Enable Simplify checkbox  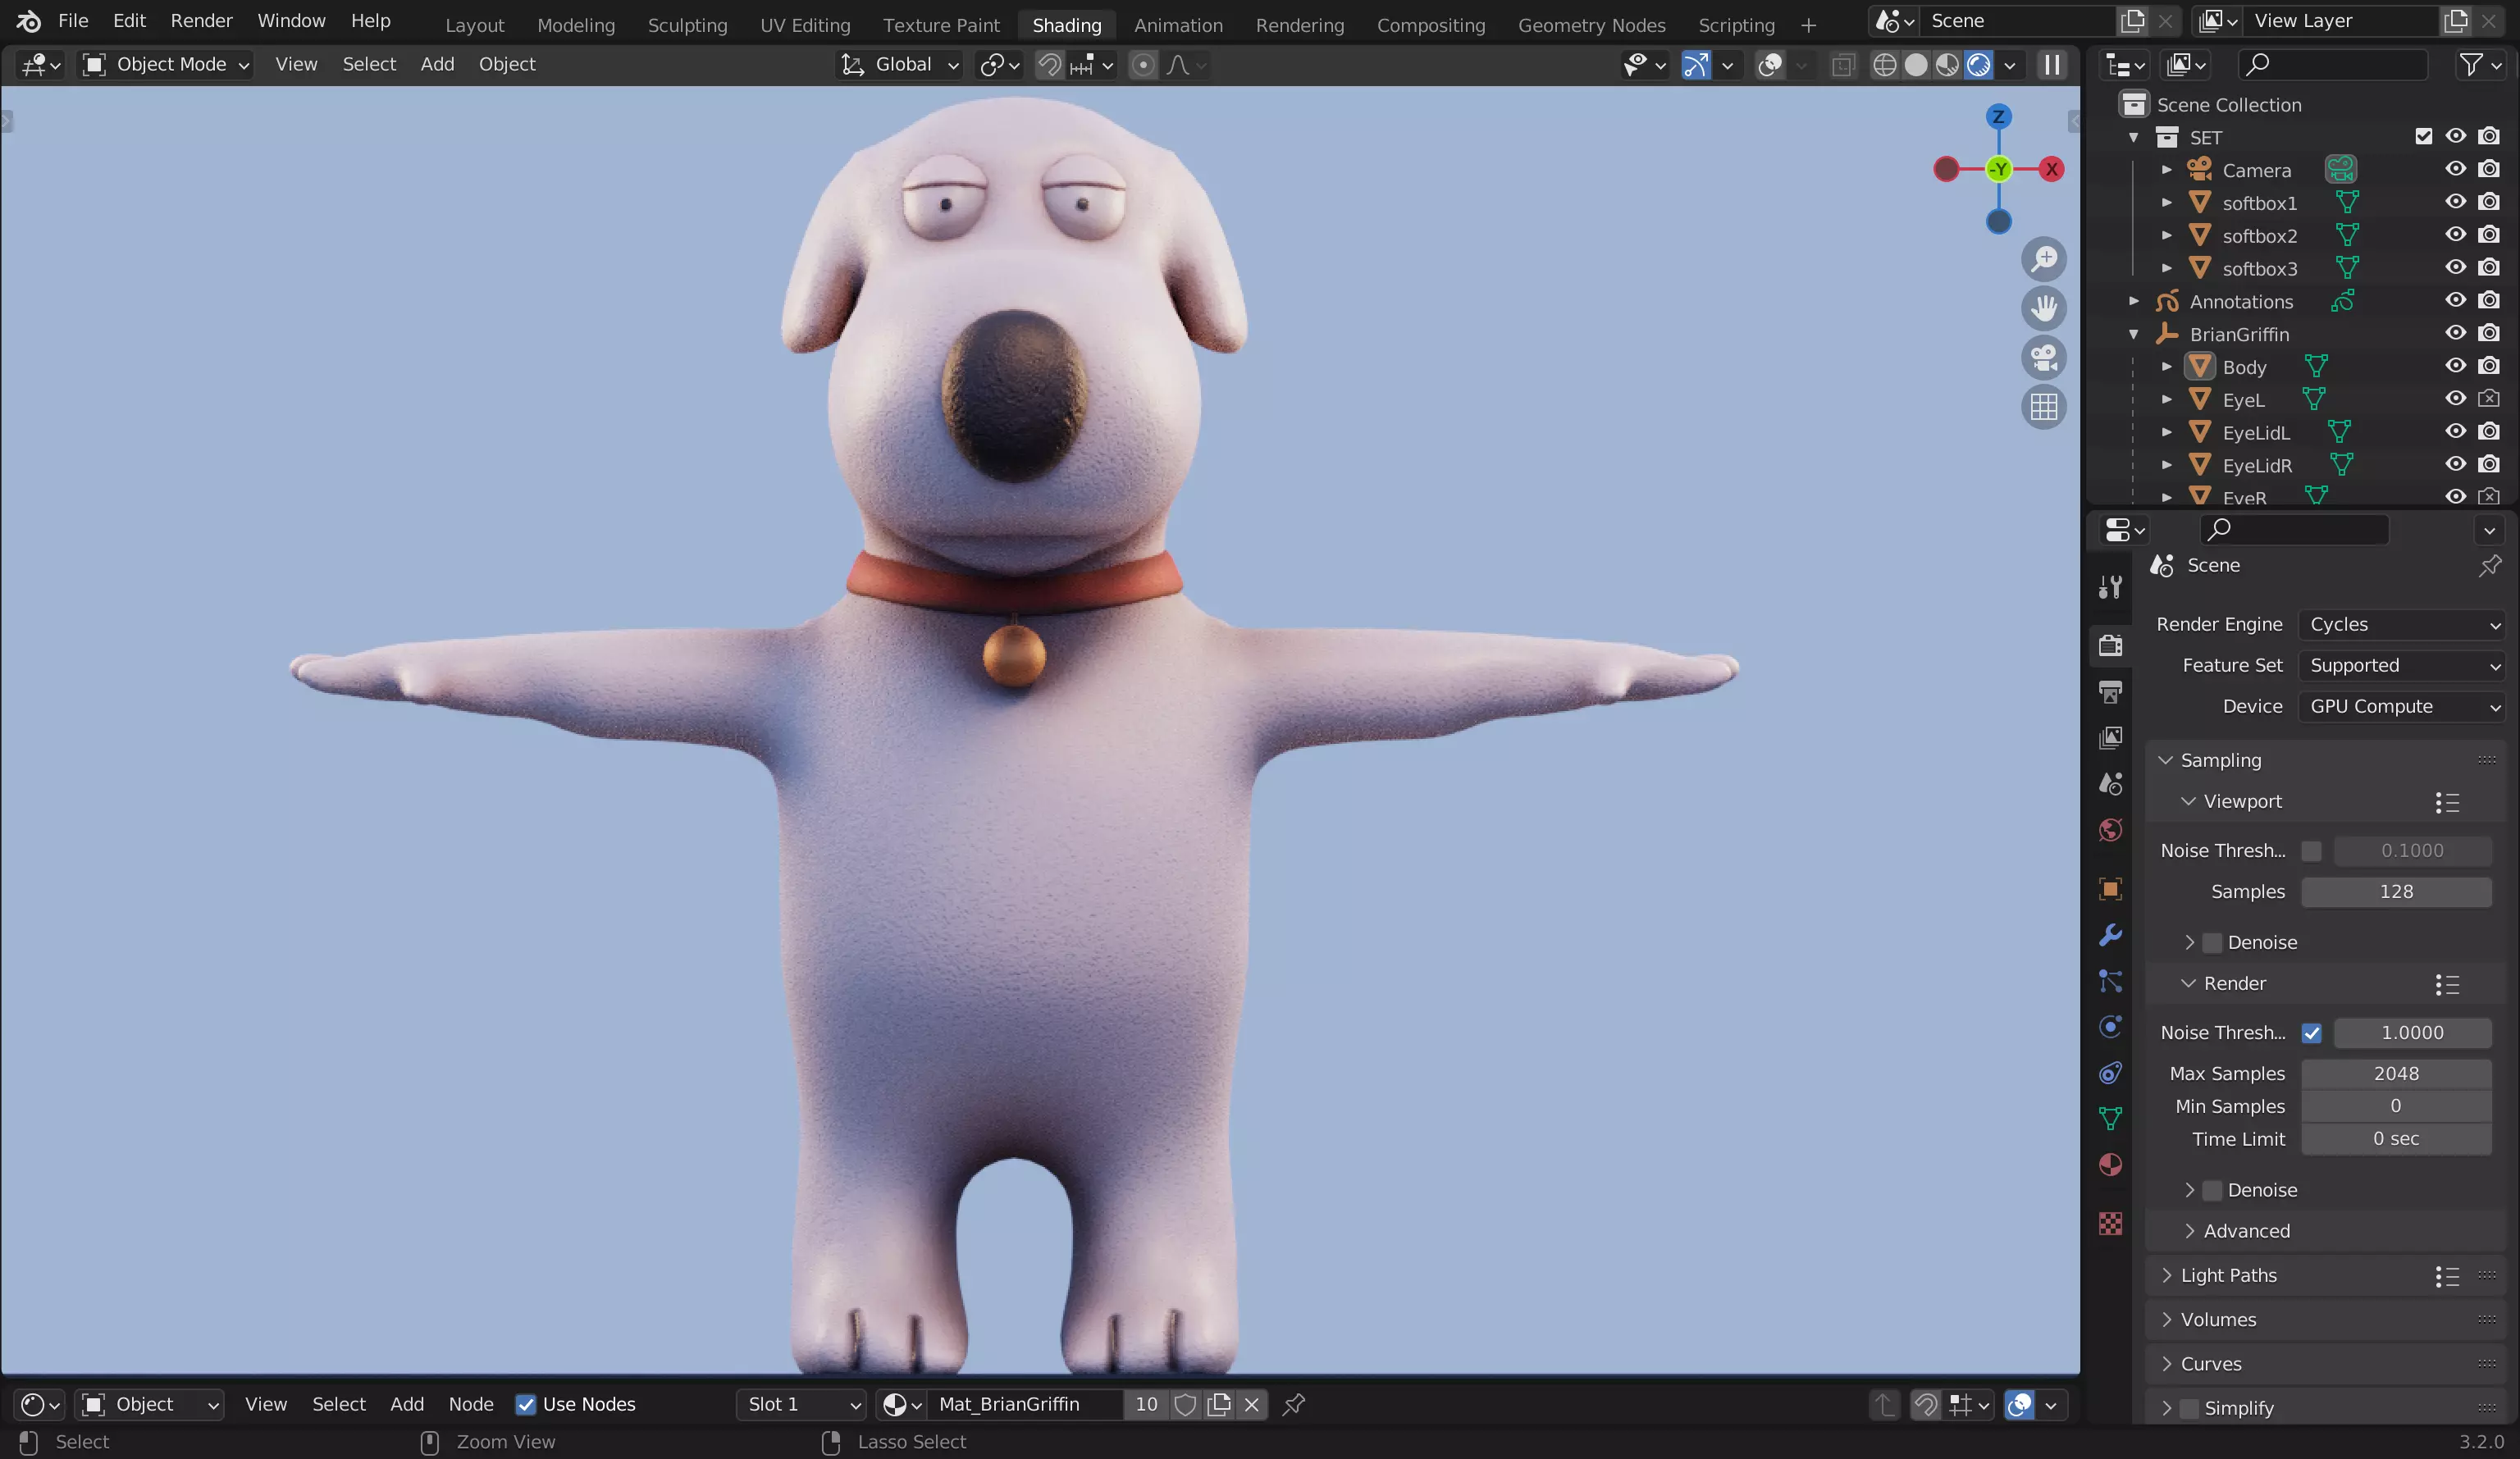coord(2189,1408)
